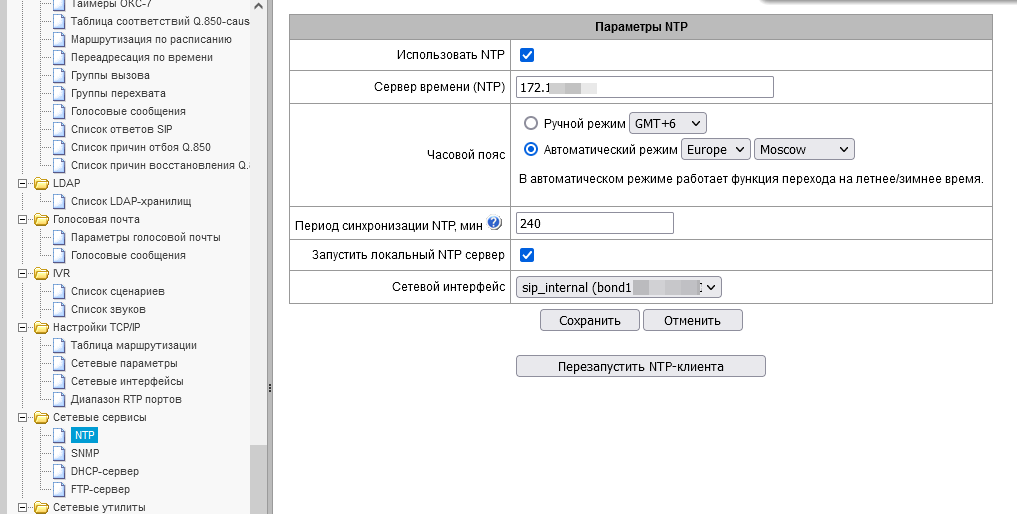This screenshot has height=514, width=1017.
Task: Click the SNMP page icon in tree
Action: (x=59, y=453)
